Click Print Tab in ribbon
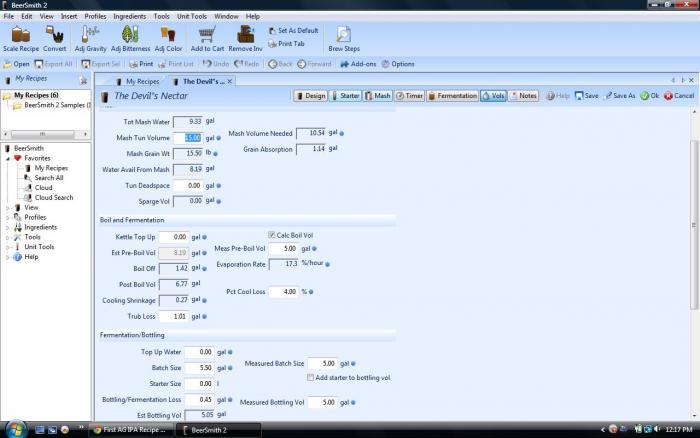Viewport: 700px width, 438px height. click(x=286, y=44)
